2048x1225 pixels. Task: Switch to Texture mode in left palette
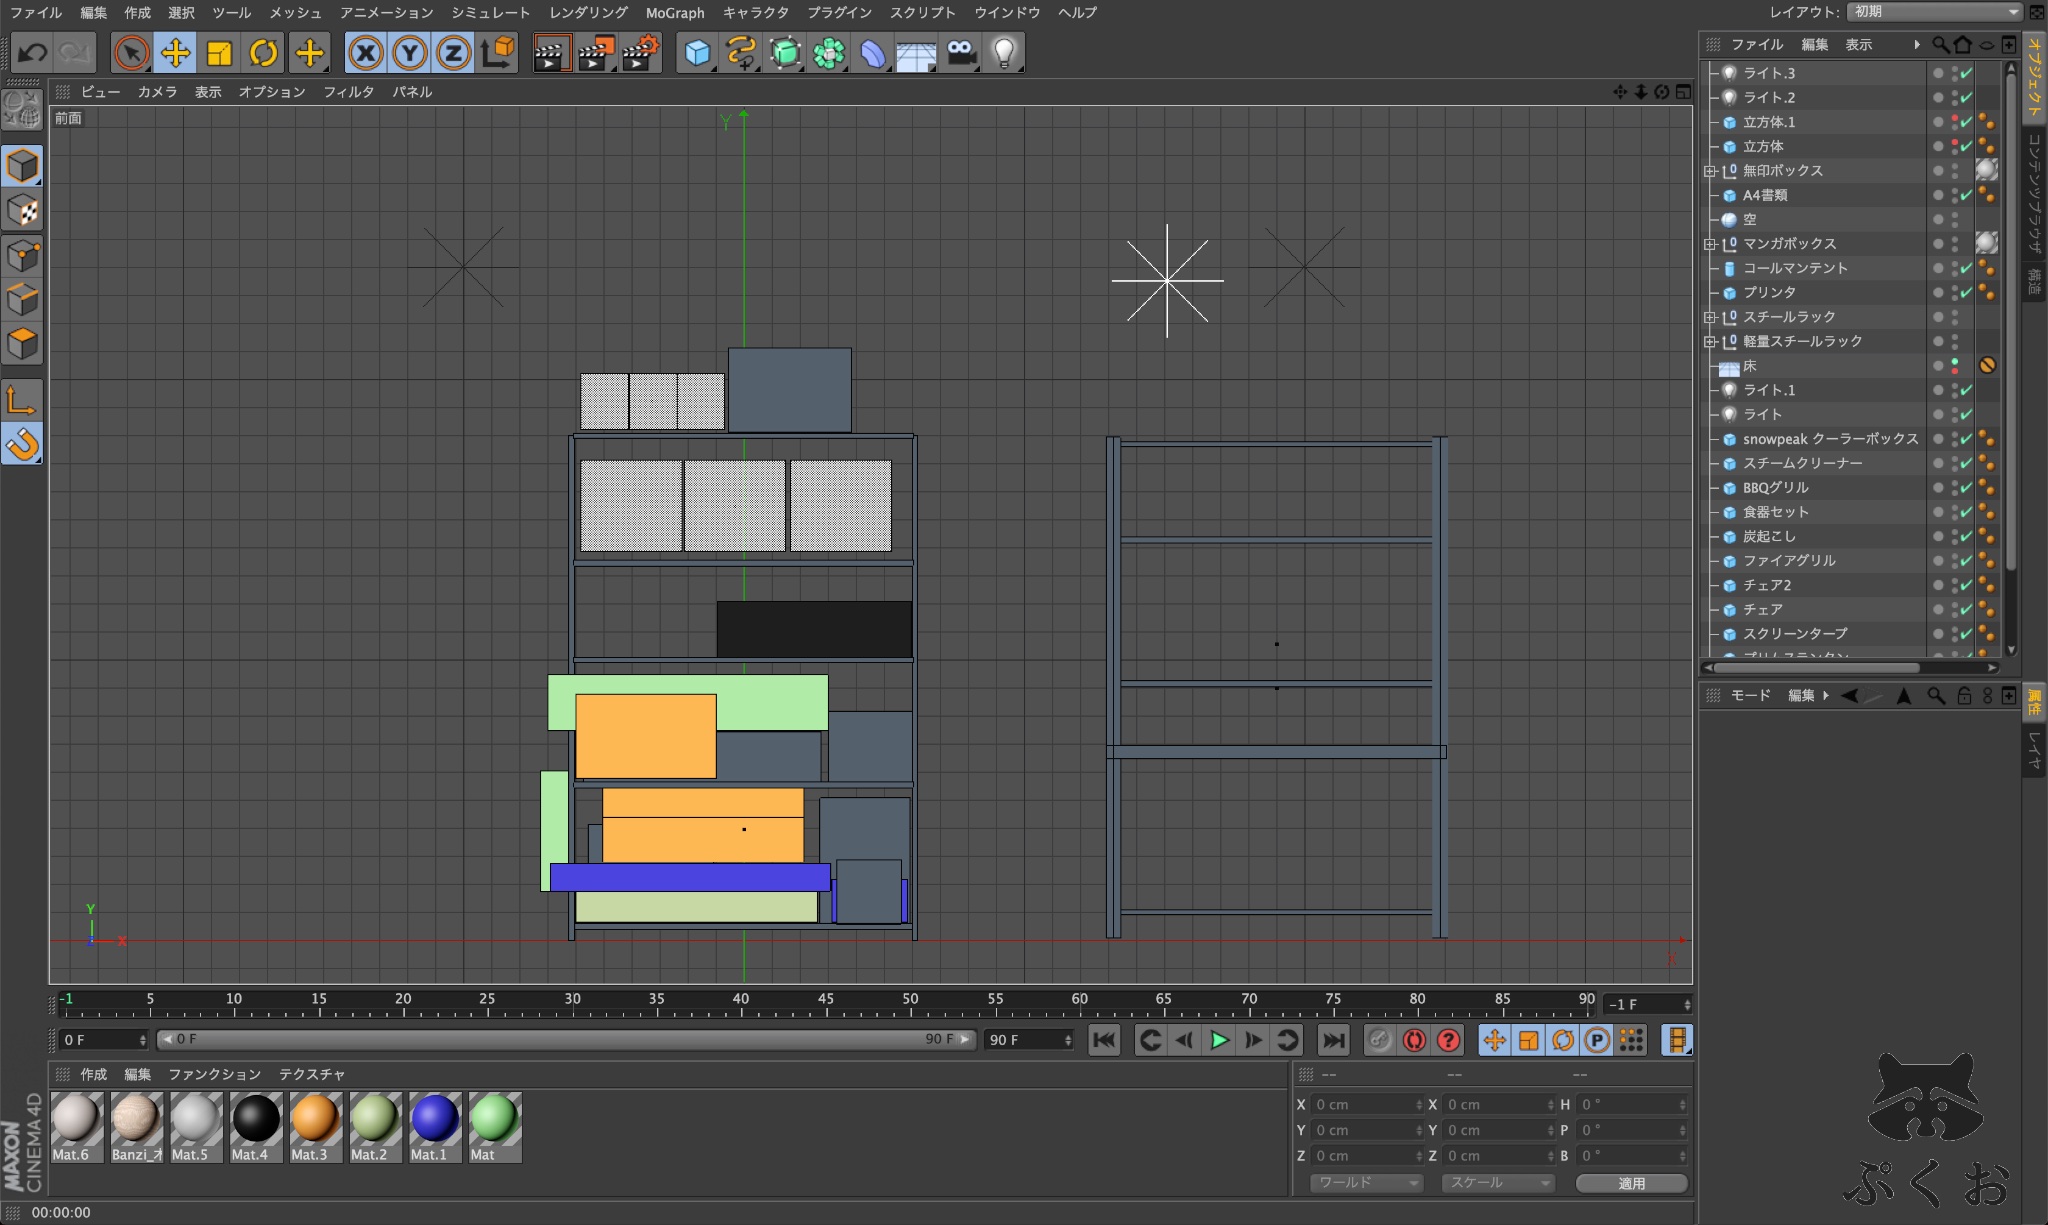(x=22, y=211)
